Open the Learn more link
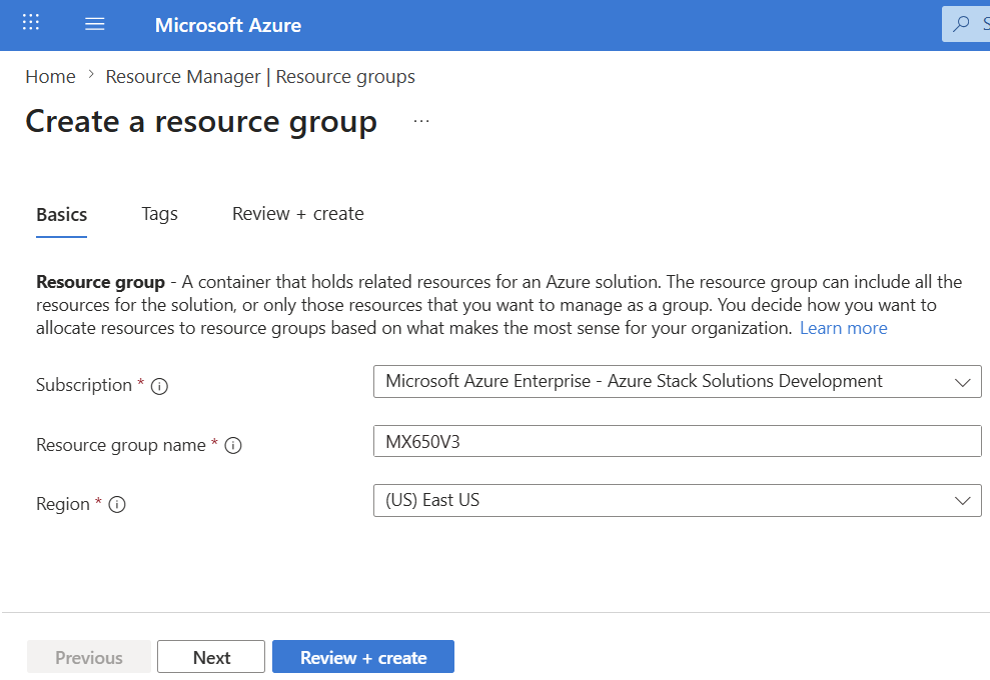The width and height of the screenshot is (990, 680). (843, 328)
